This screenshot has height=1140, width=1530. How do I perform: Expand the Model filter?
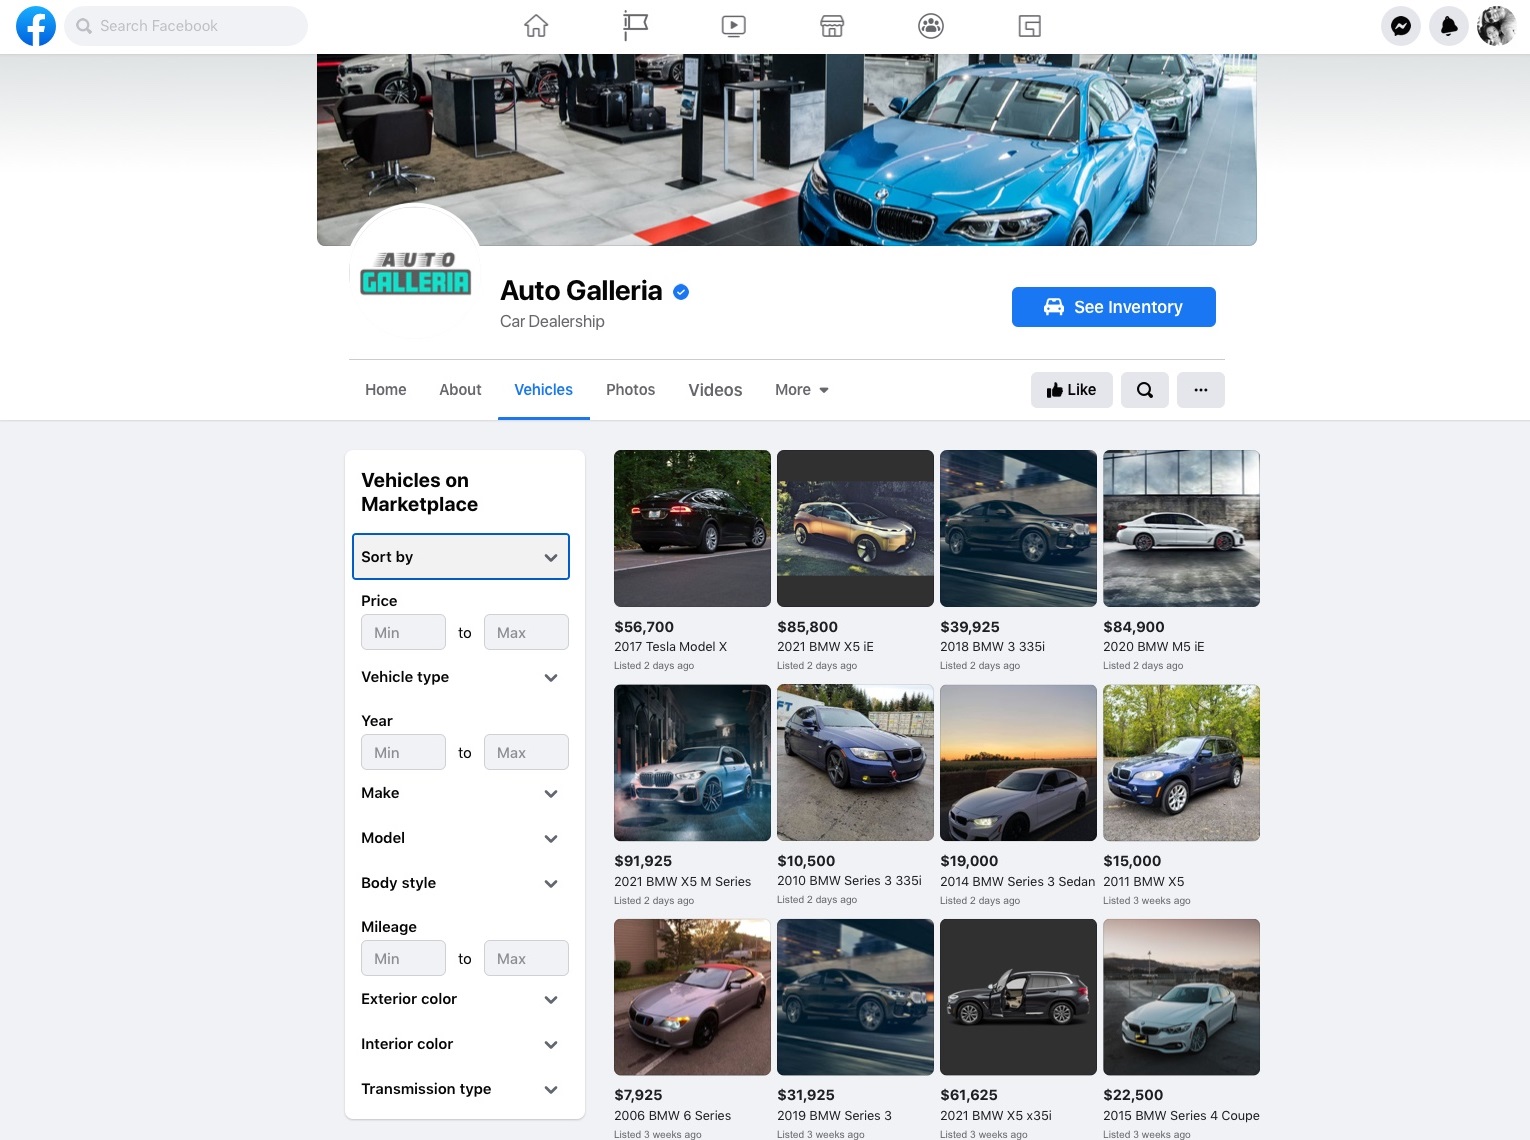pos(461,838)
